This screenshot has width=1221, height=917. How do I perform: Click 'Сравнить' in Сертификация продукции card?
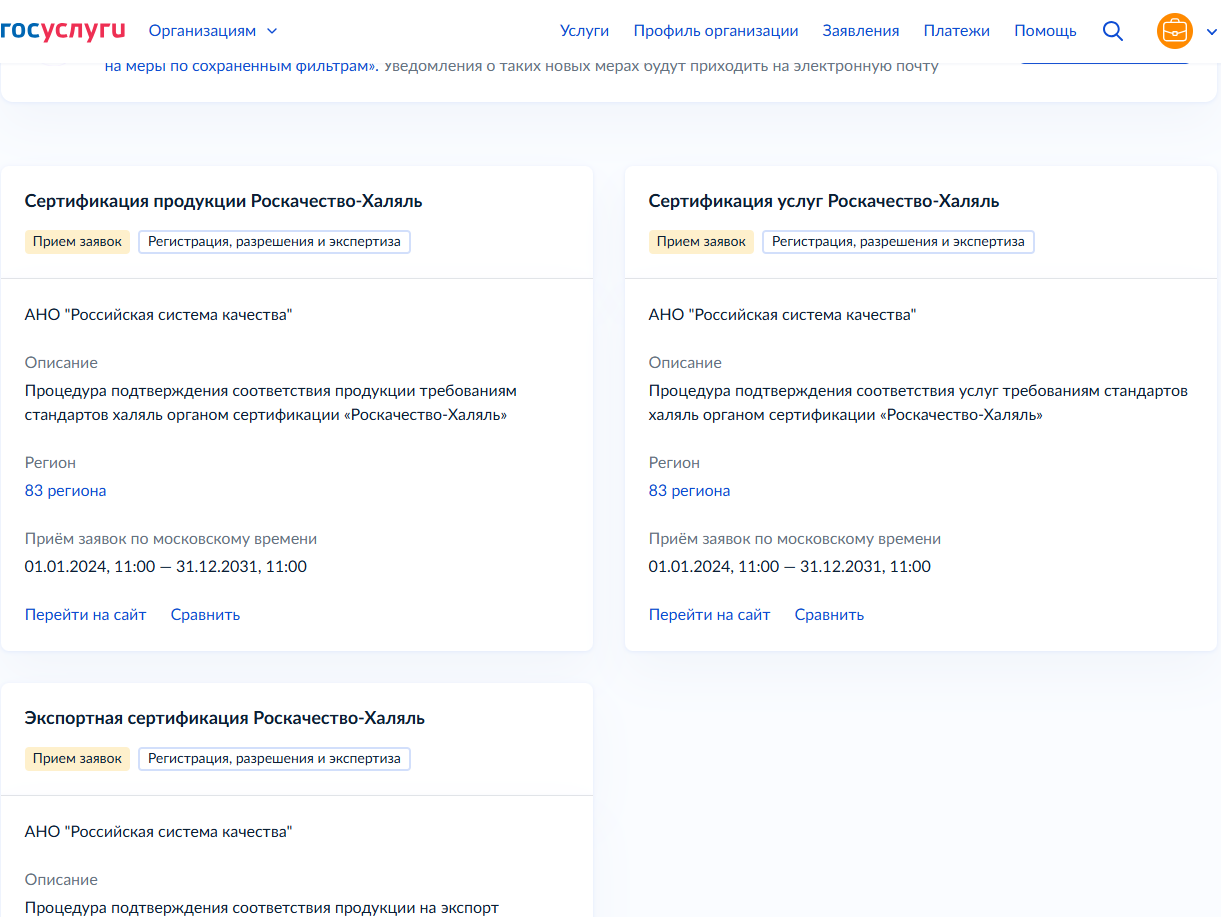(205, 615)
